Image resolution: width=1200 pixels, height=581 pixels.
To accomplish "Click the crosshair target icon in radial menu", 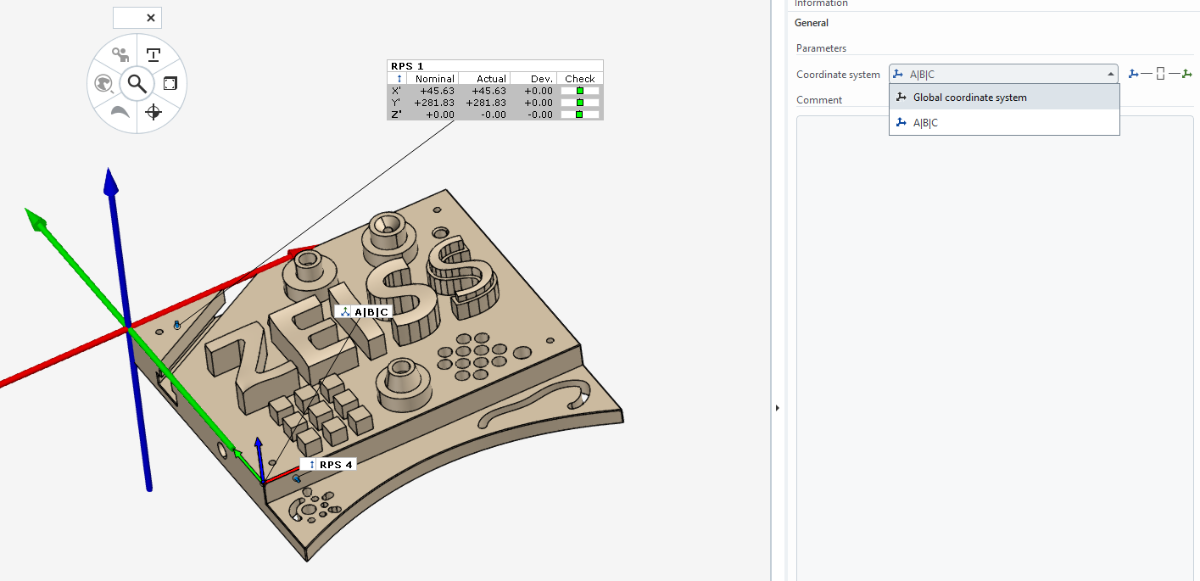I will point(153,112).
